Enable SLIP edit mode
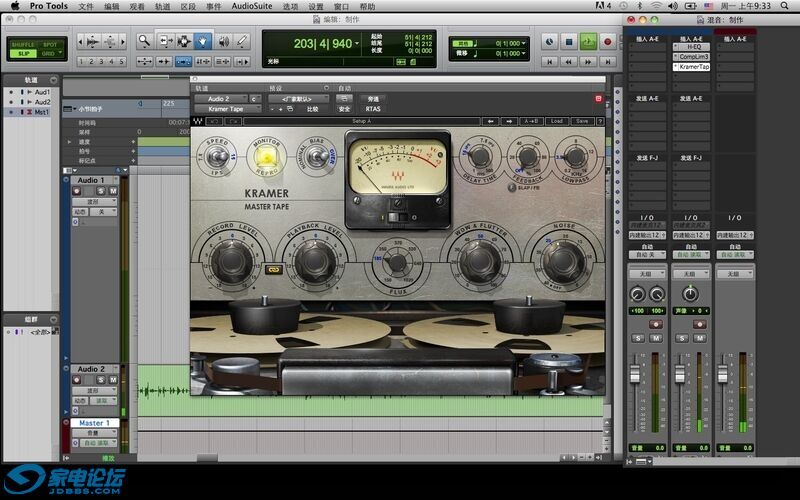 tap(23, 54)
